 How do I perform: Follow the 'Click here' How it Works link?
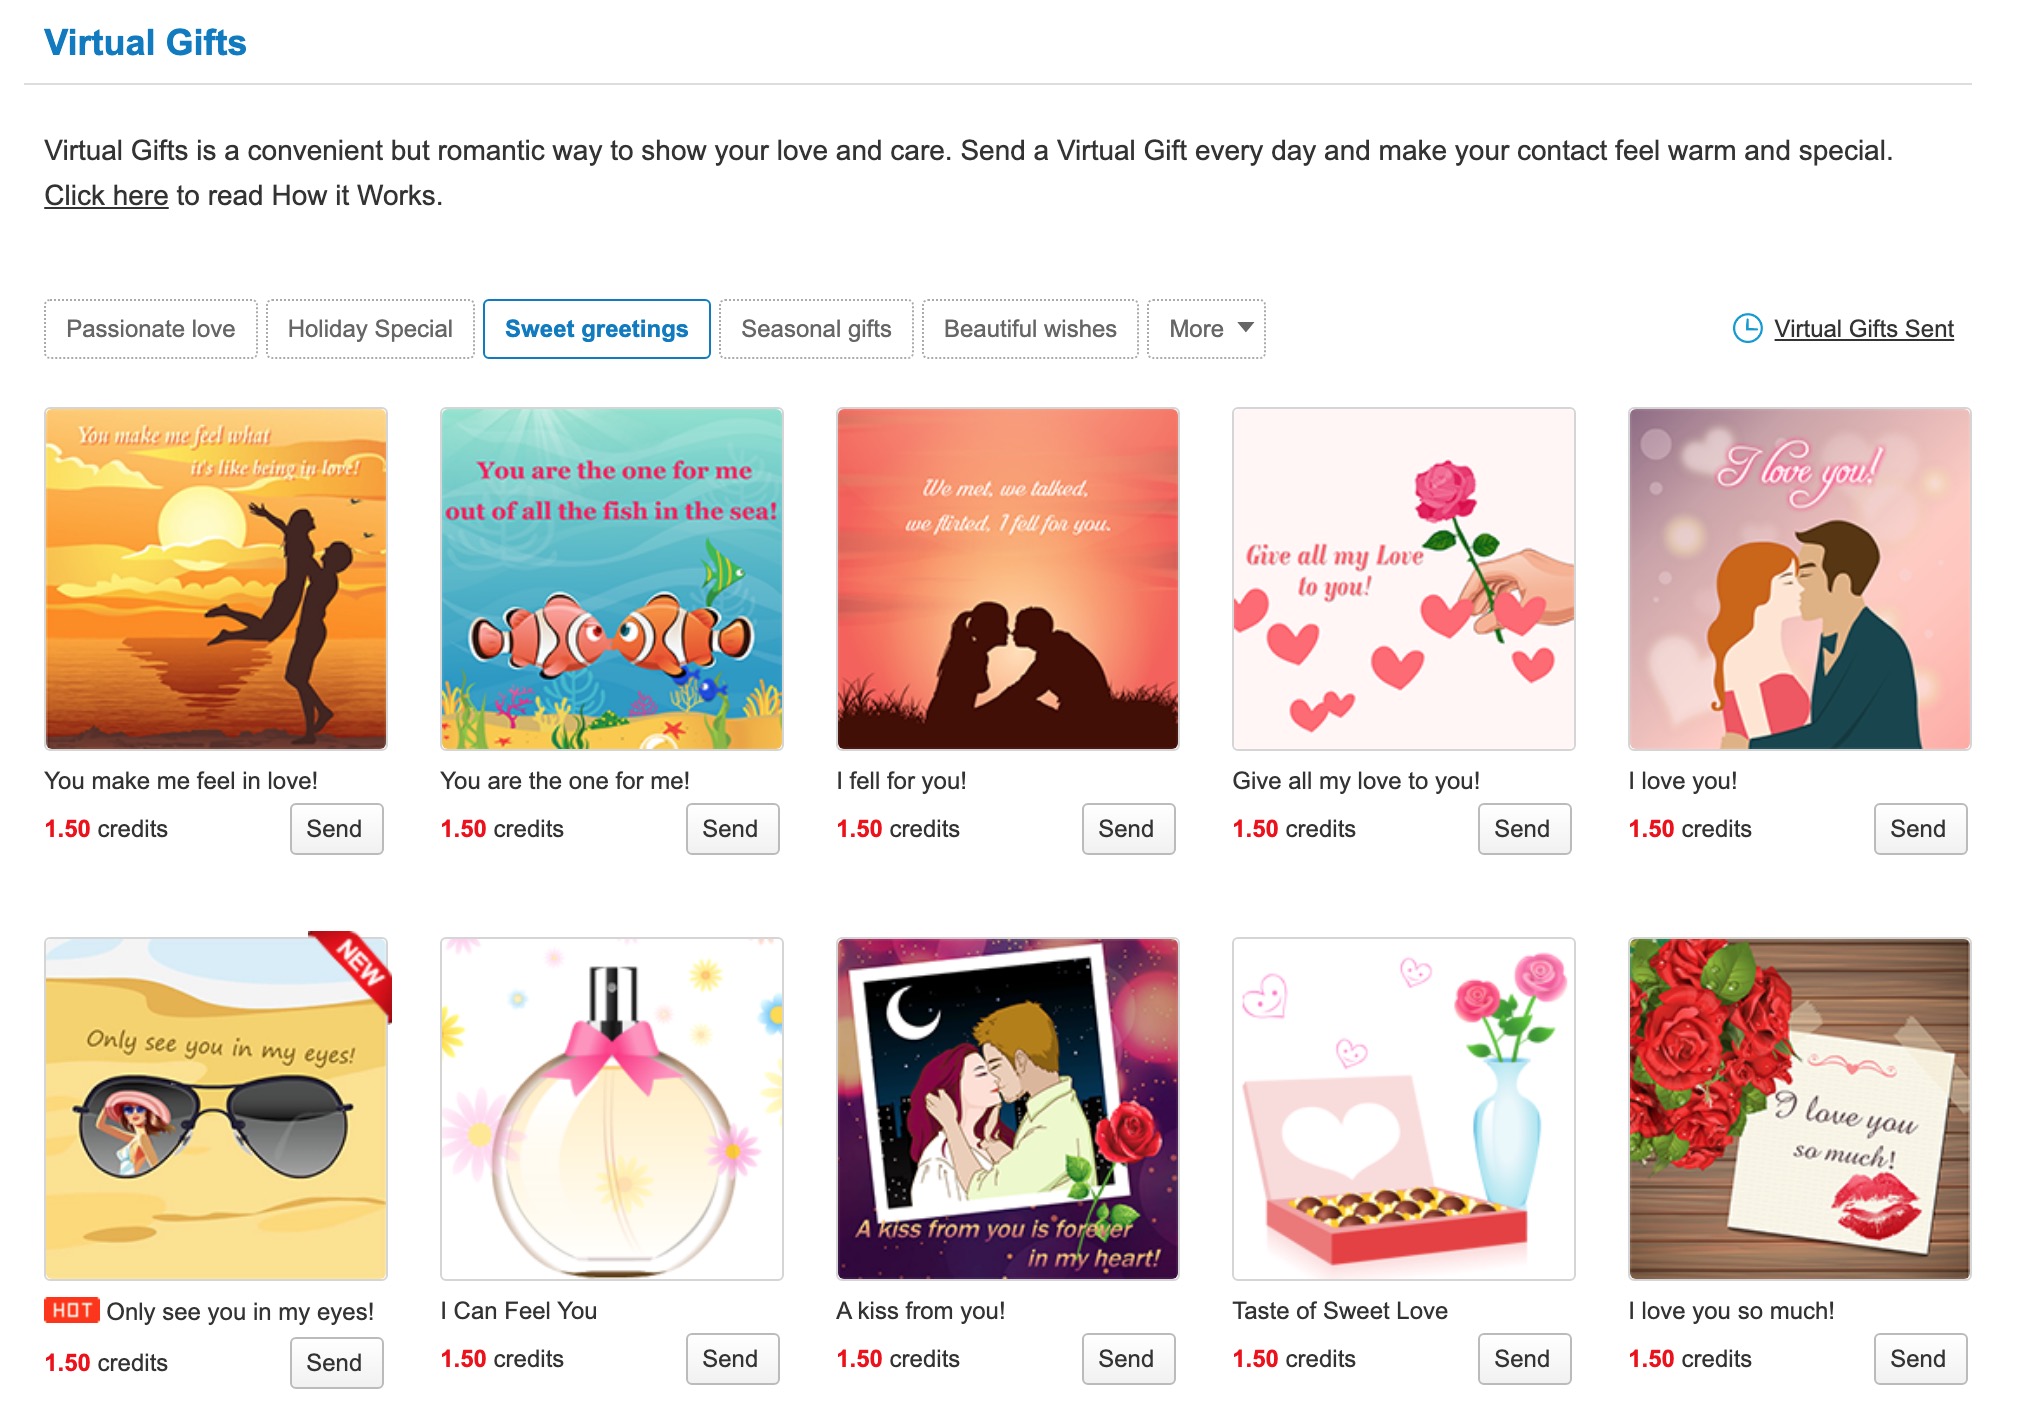pos(106,196)
